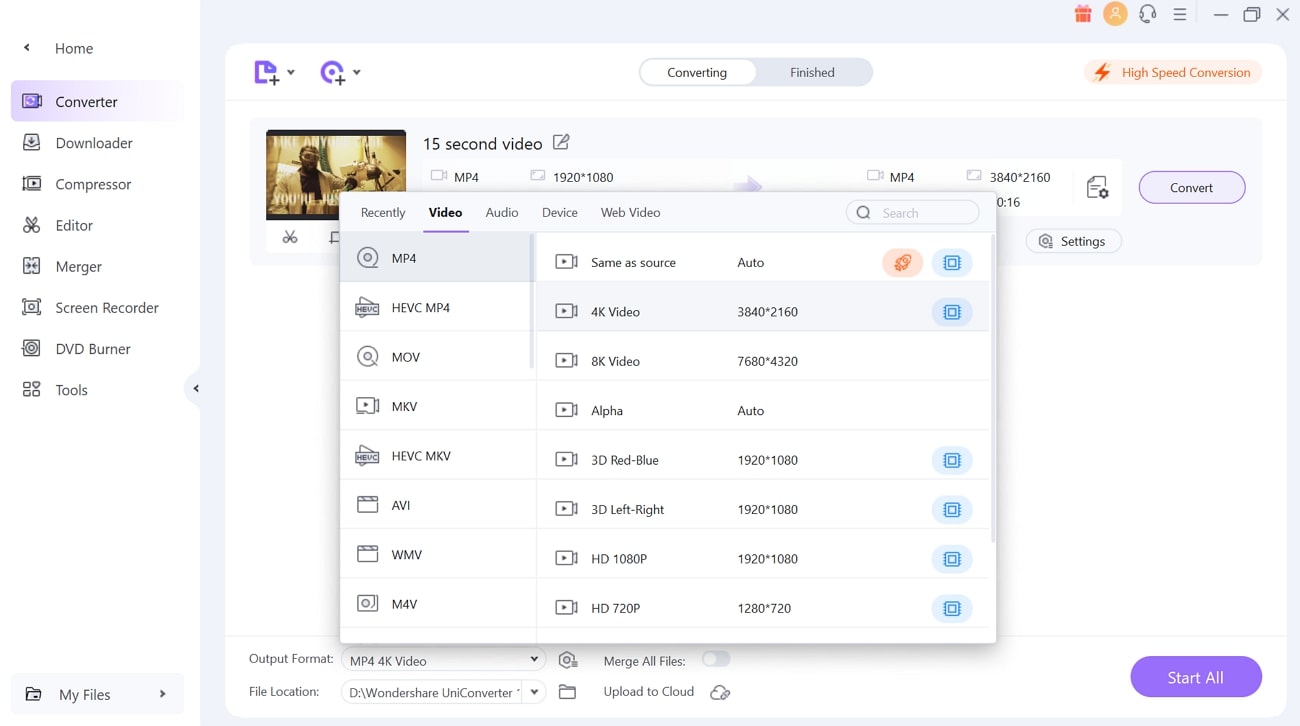
Task: Open the Output Format dropdown
Action: (x=534, y=658)
